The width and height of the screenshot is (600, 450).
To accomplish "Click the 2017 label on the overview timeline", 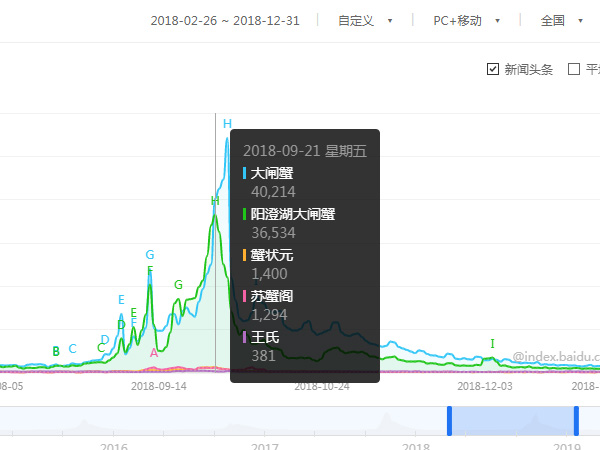I will 265,446.
